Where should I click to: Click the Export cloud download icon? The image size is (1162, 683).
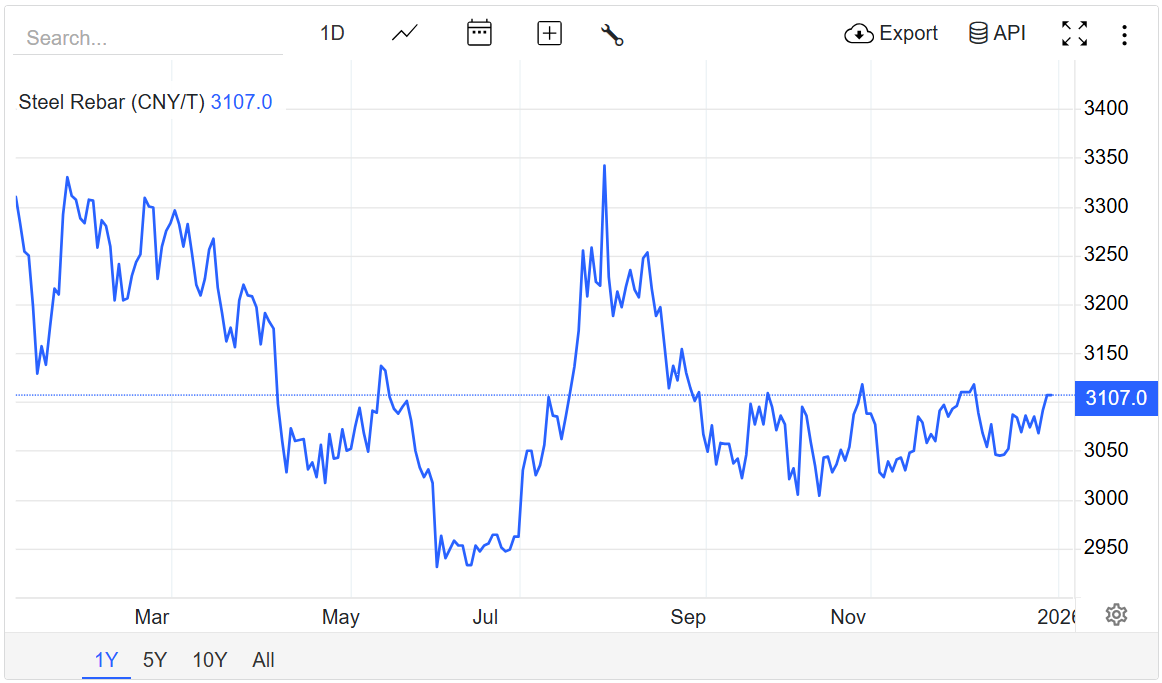coord(859,34)
